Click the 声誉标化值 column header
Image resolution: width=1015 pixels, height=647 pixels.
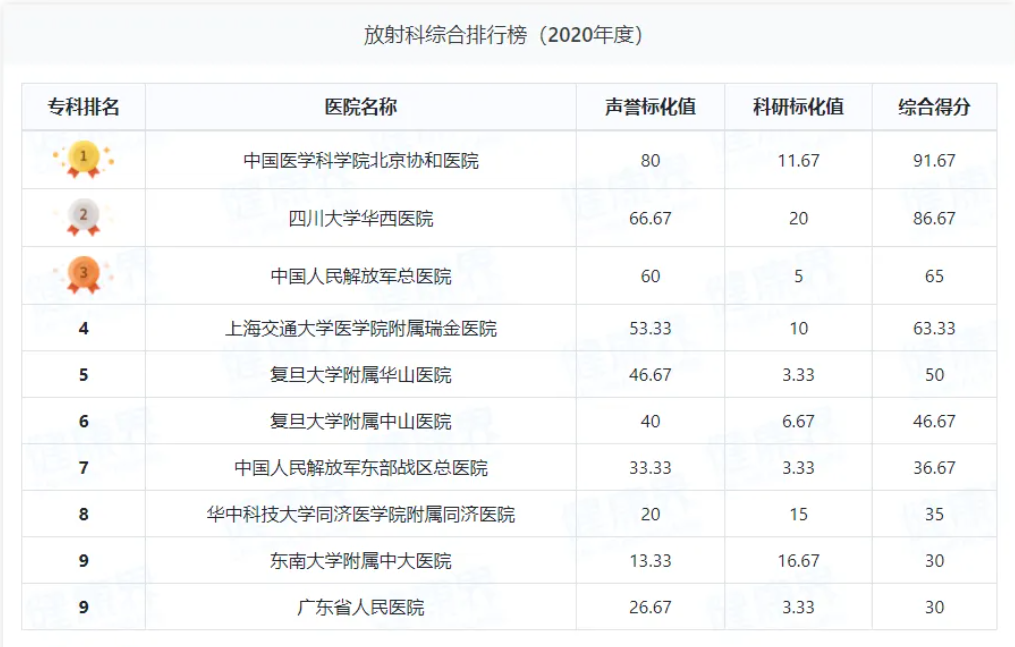coord(650,107)
